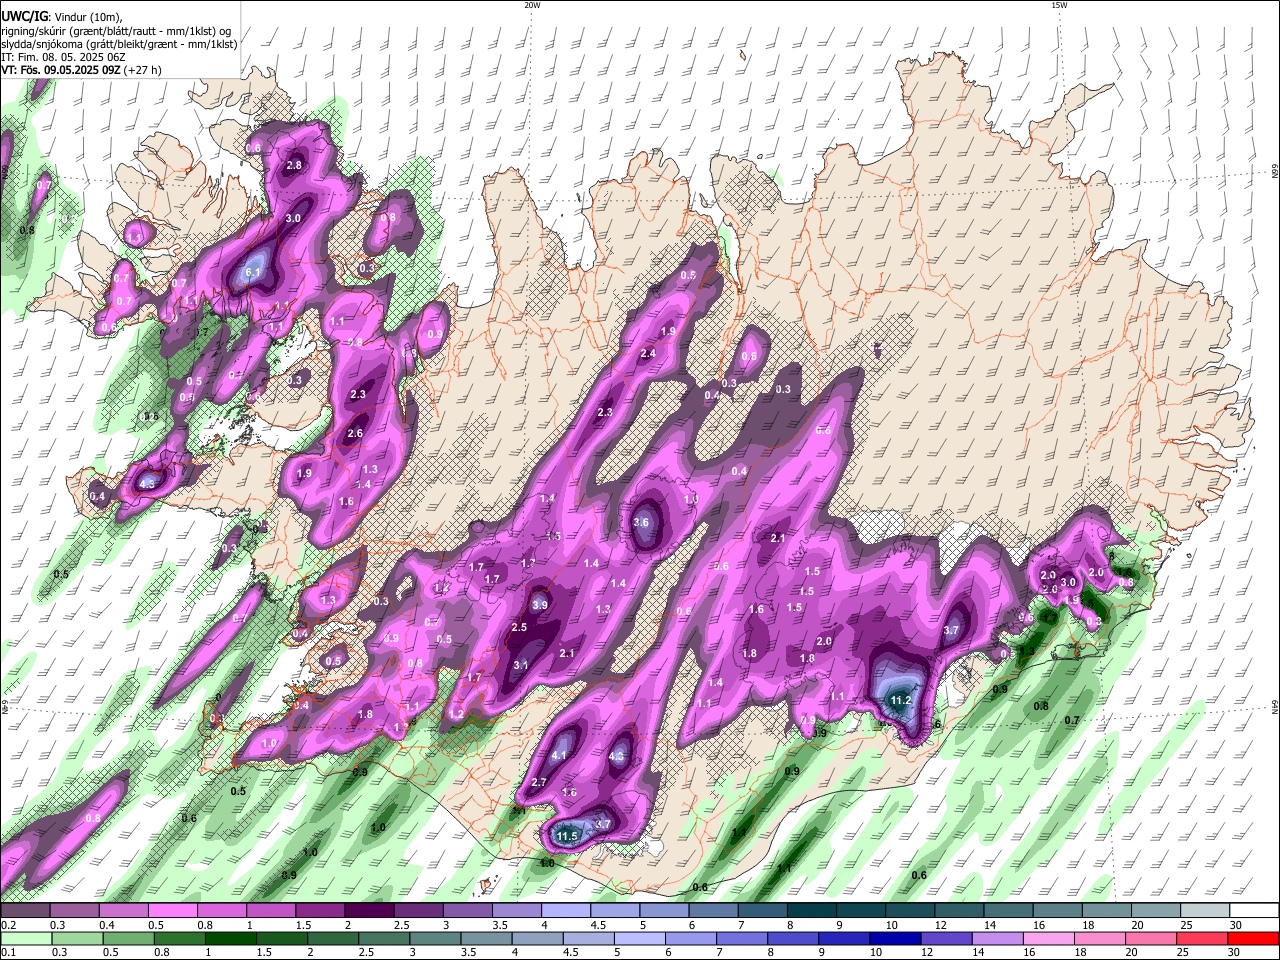The image size is (1280, 960).
Task: Select the 2.4 precipitation value on the map
Action: click(x=648, y=353)
